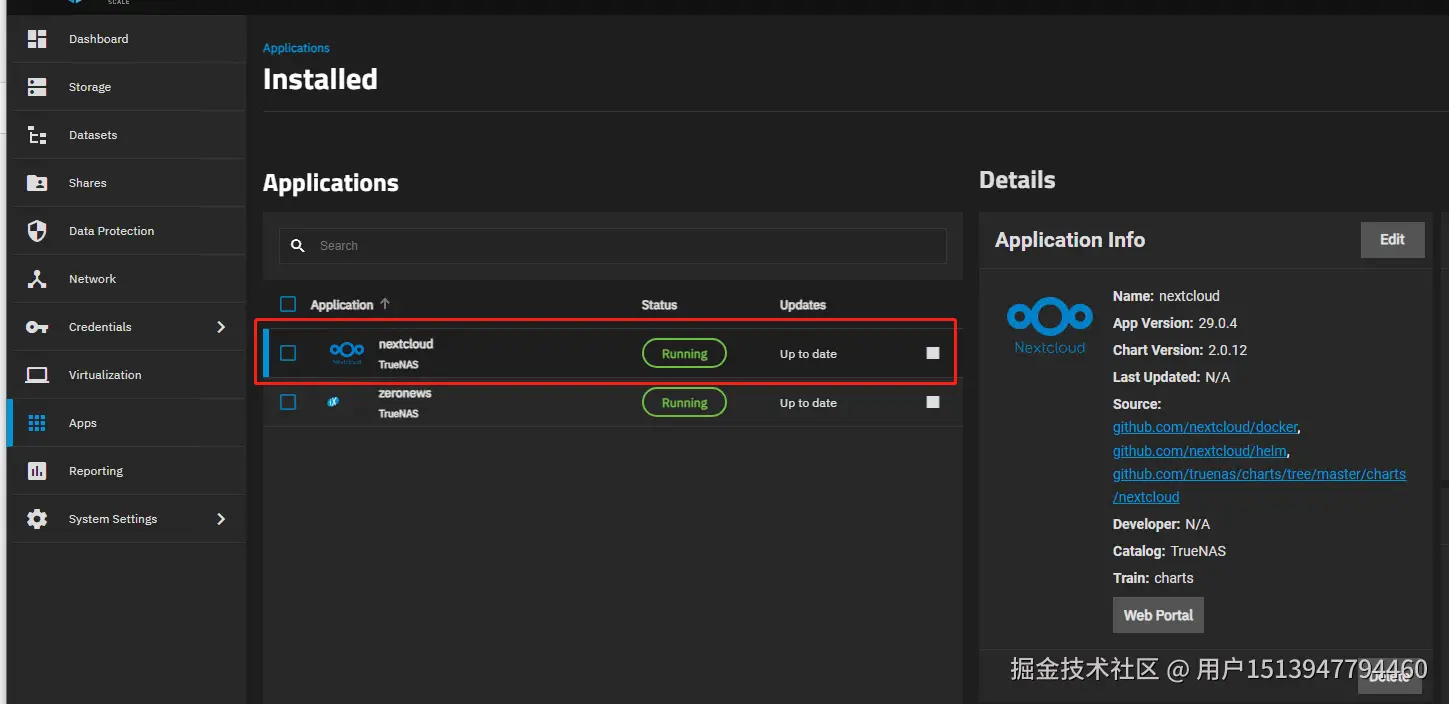
Task: Tick the zeronews row checkbox
Action: pyautogui.click(x=288, y=402)
